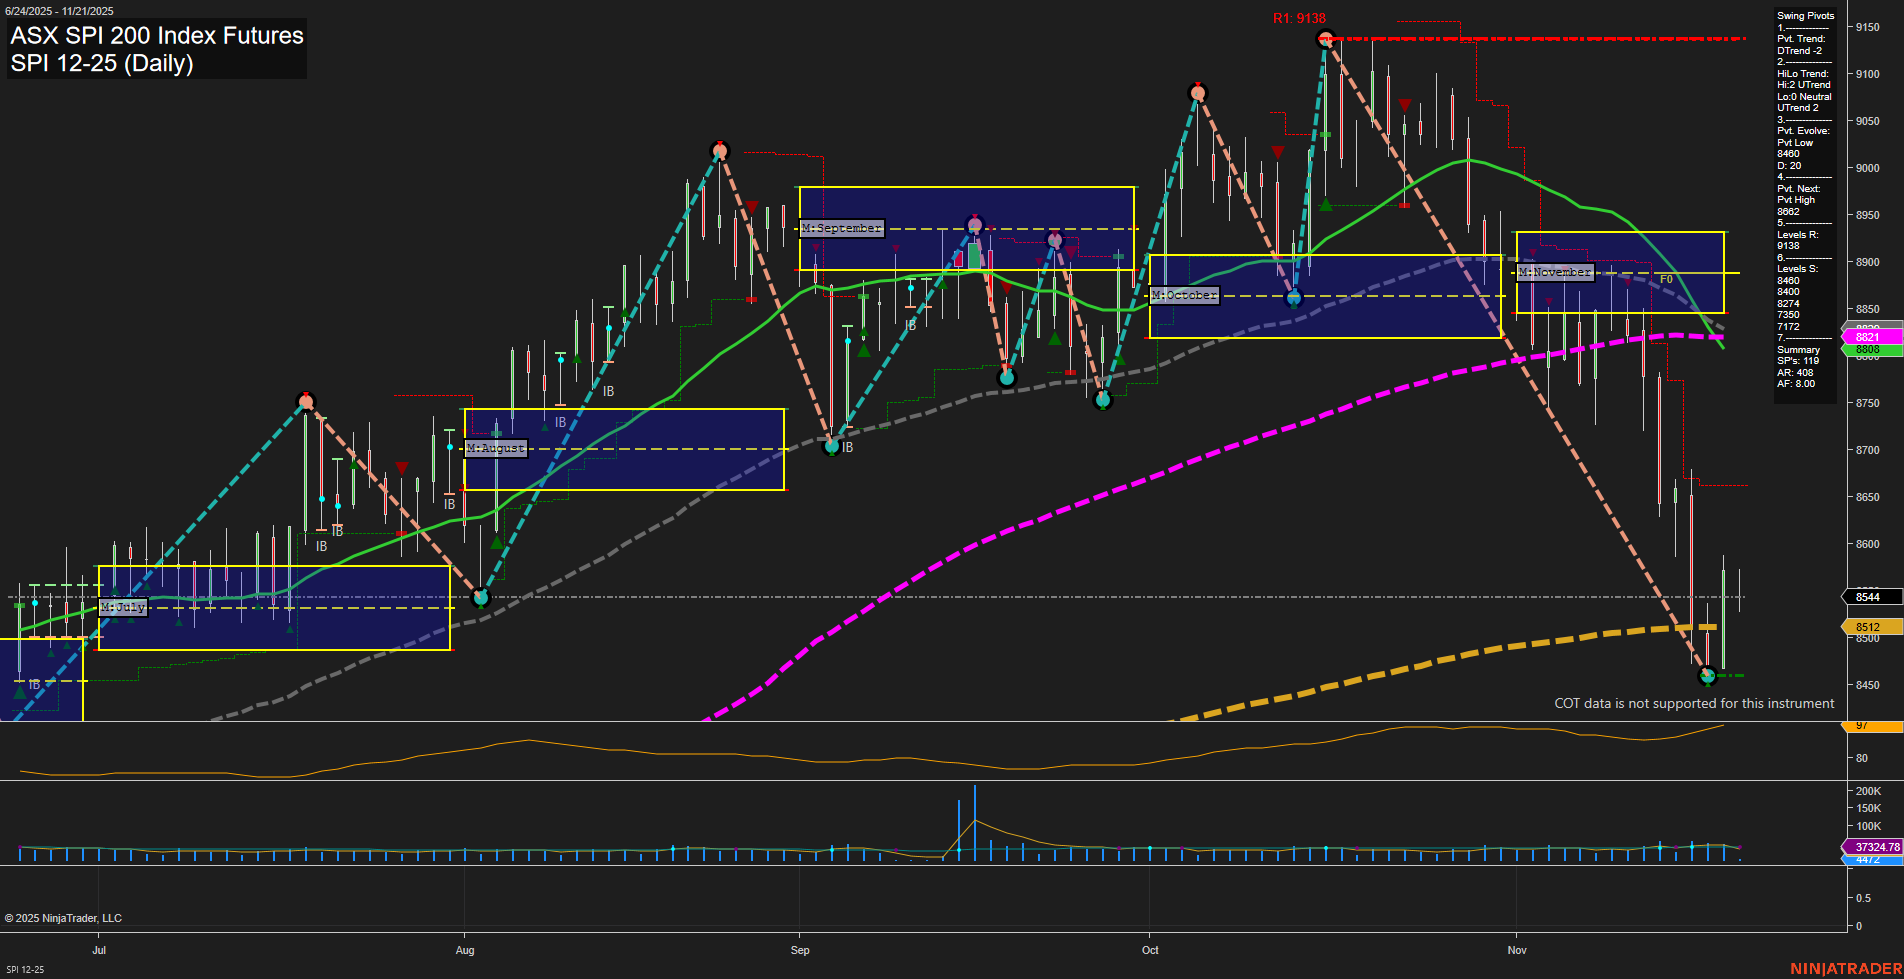1904x979 pixels.
Task: Click the M:August box label
Action: point(496,448)
